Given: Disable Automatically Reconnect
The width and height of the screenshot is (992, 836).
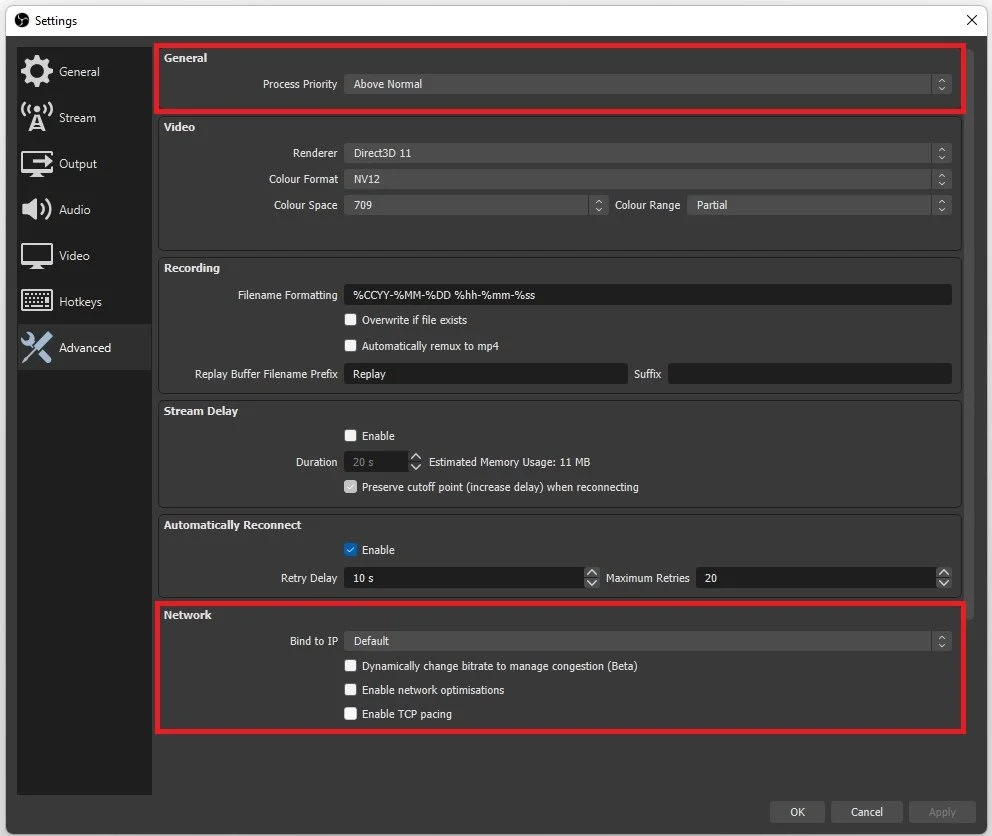Looking at the screenshot, I should [351, 549].
